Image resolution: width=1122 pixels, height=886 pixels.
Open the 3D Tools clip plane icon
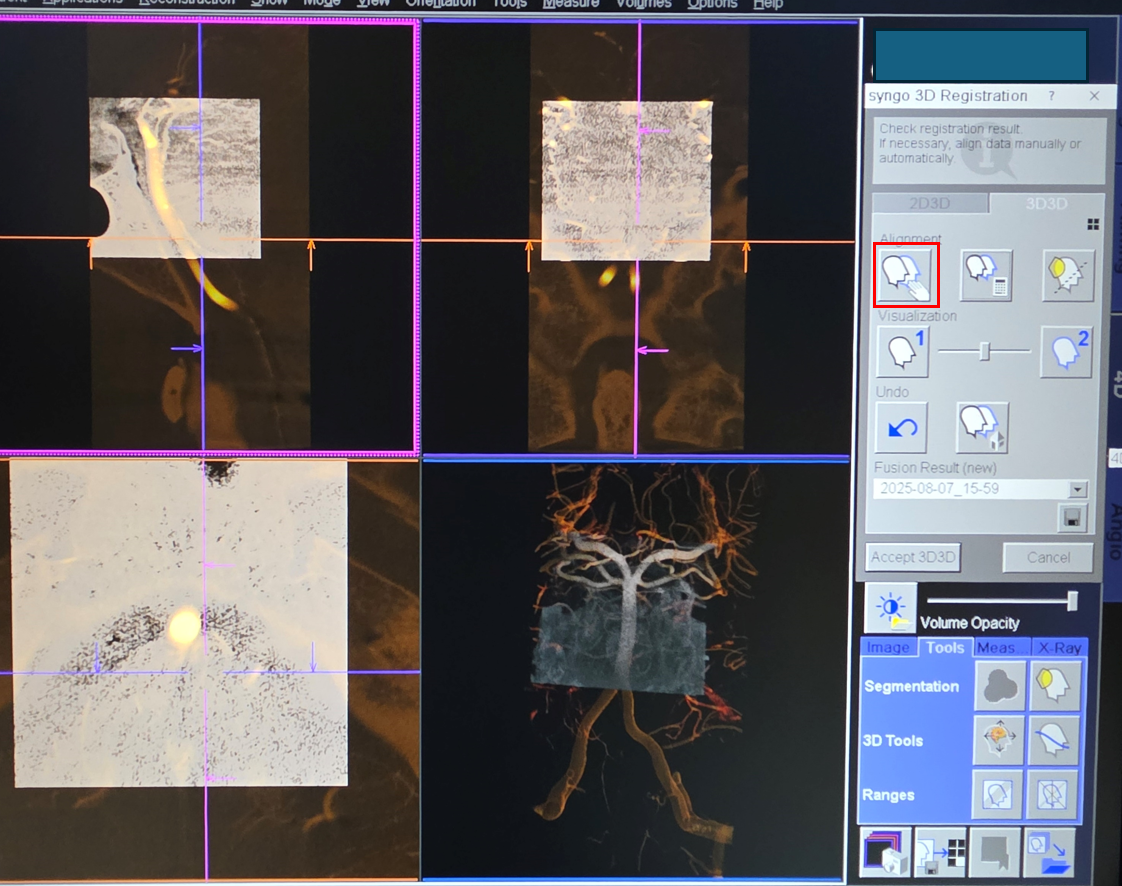[1055, 741]
